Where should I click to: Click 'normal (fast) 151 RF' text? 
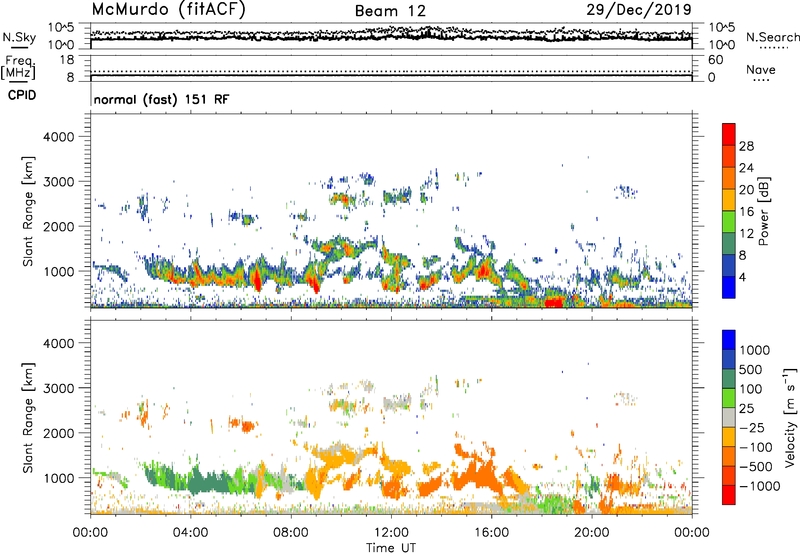(x=161, y=99)
